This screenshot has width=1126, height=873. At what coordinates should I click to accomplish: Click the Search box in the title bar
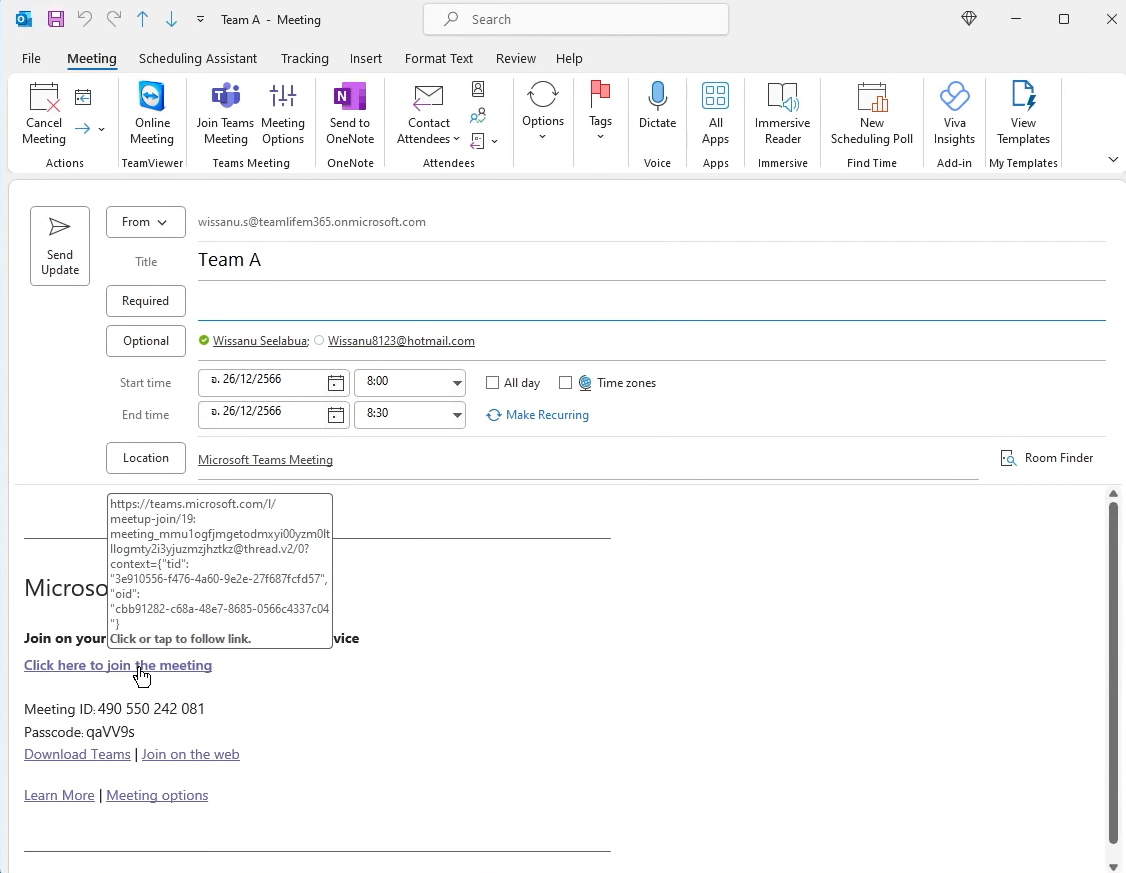[576, 19]
